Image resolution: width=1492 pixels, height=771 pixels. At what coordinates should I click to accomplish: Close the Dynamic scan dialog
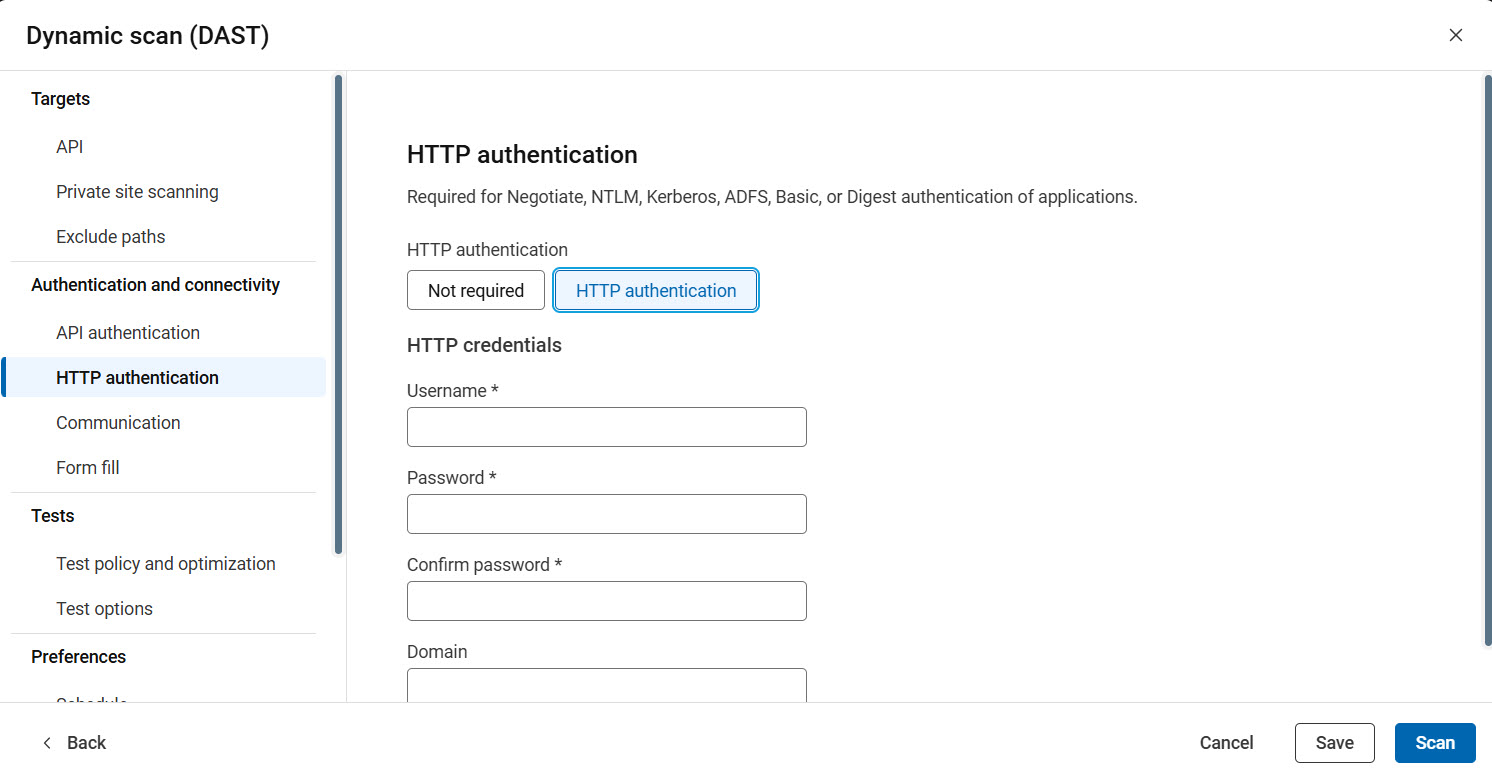pyautogui.click(x=1456, y=34)
